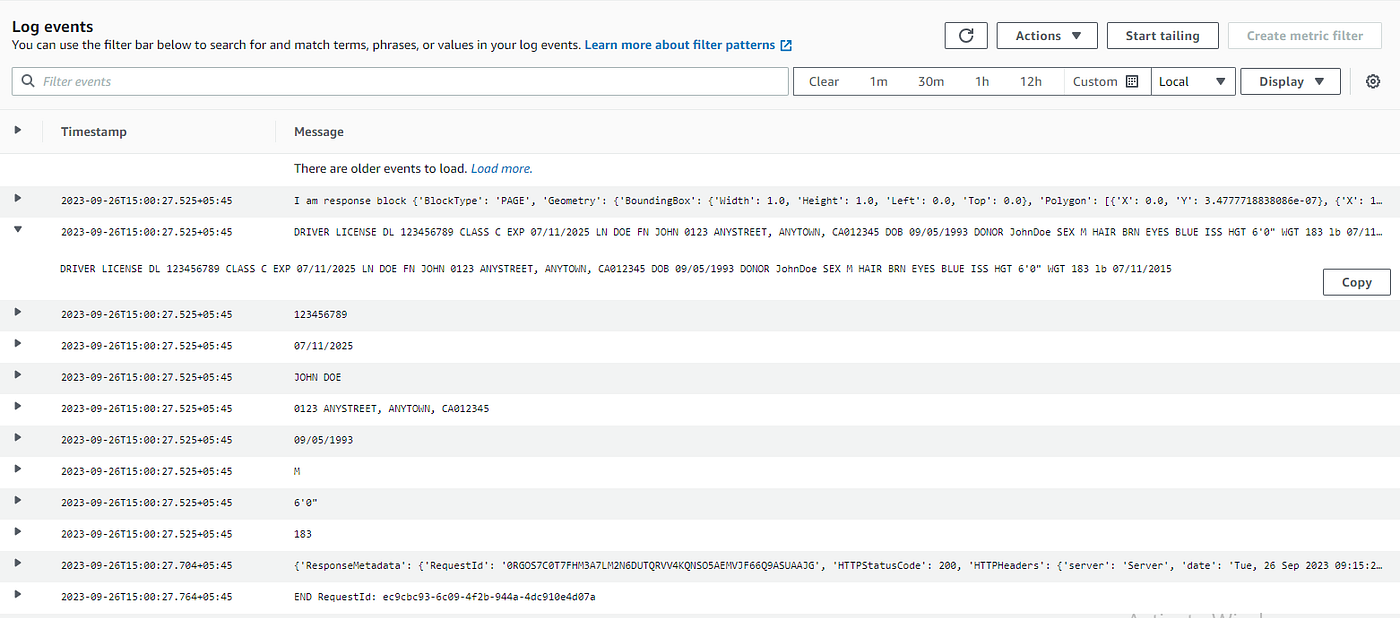The height and width of the screenshot is (618, 1400).
Task: Collapse the expanded DRIVER LICENSE log row
Action: [x=18, y=231]
